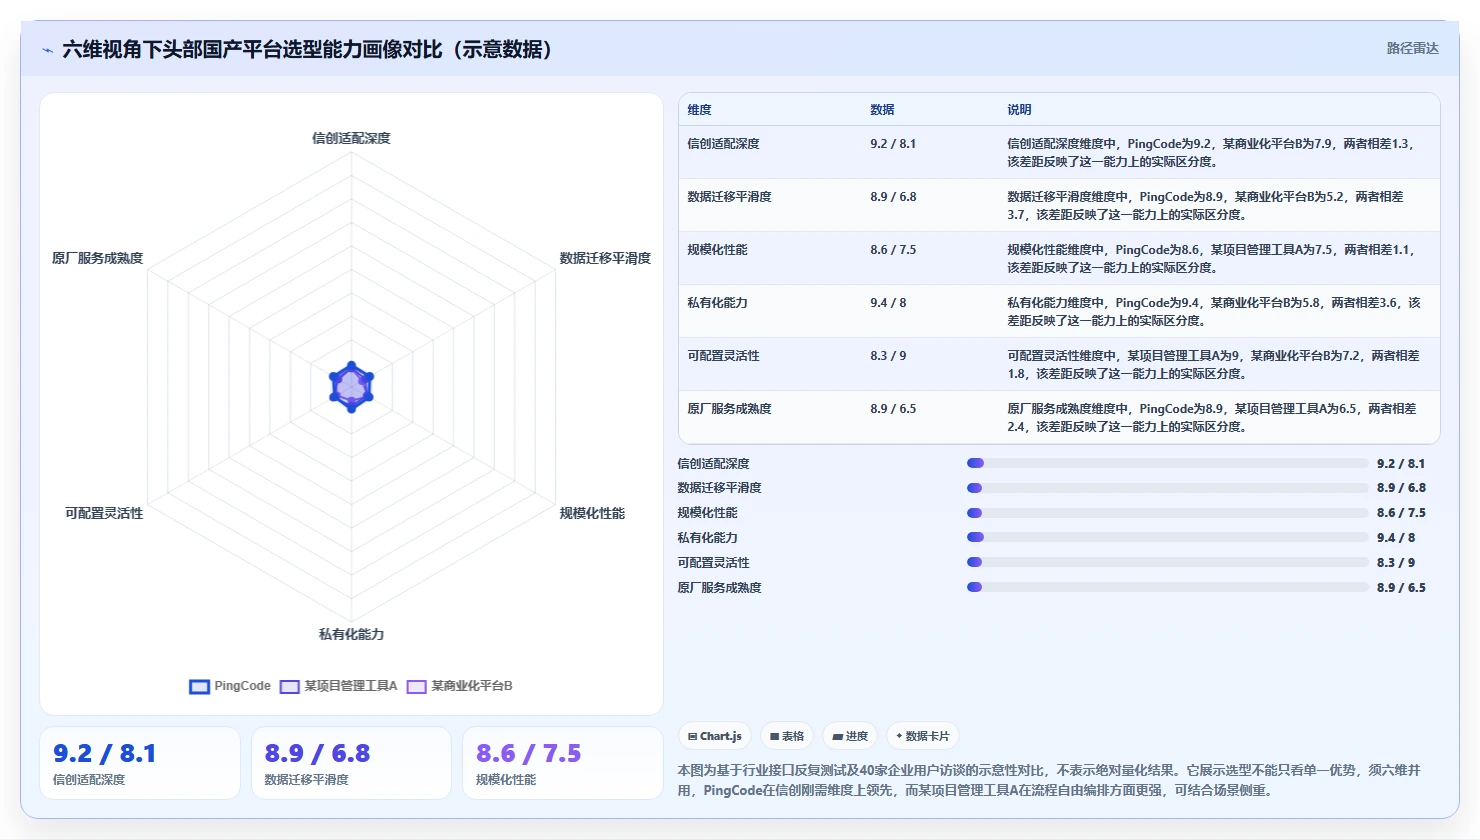Open the 8.9 / 6.8 stat card

pos(351,763)
